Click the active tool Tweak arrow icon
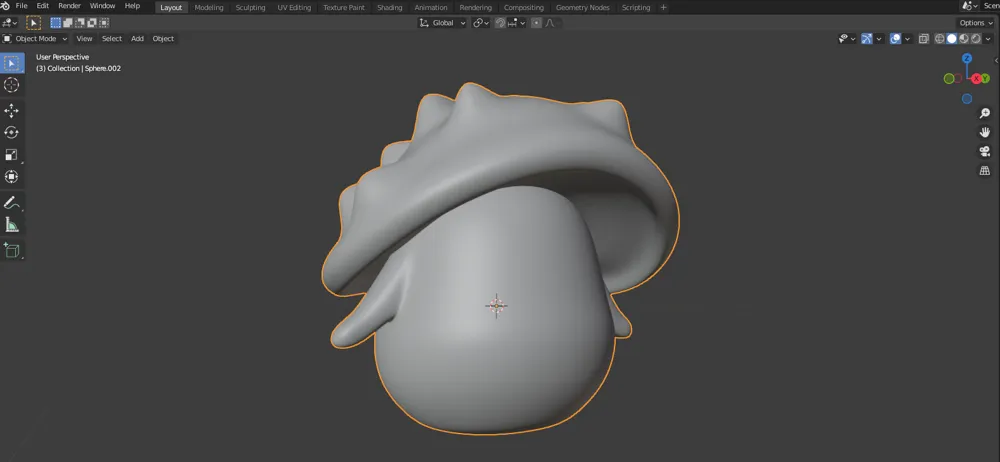This screenshot has width=1000, height=462. click(x=34, y=23)
